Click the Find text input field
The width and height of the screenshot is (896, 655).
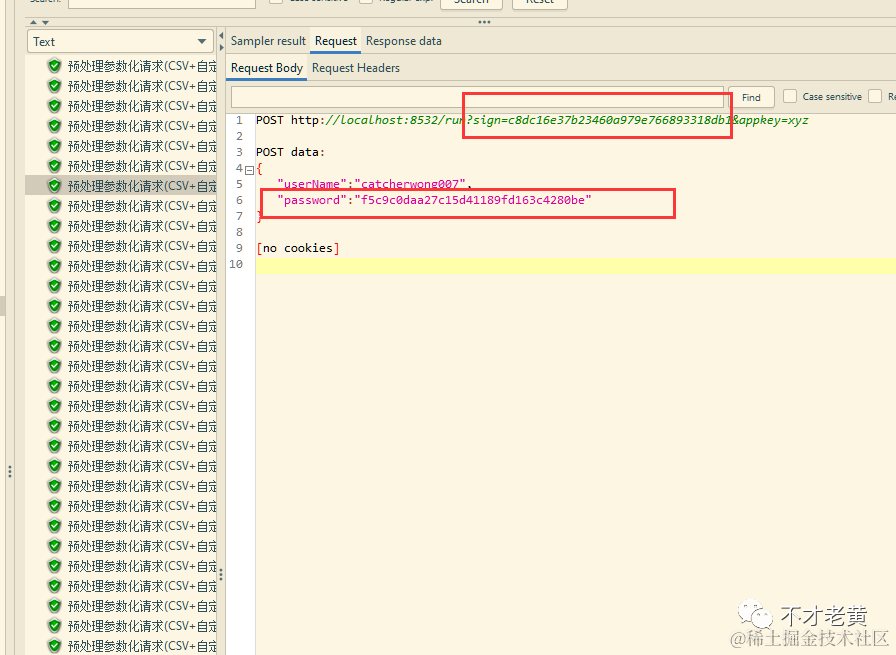tap(477, 97)
